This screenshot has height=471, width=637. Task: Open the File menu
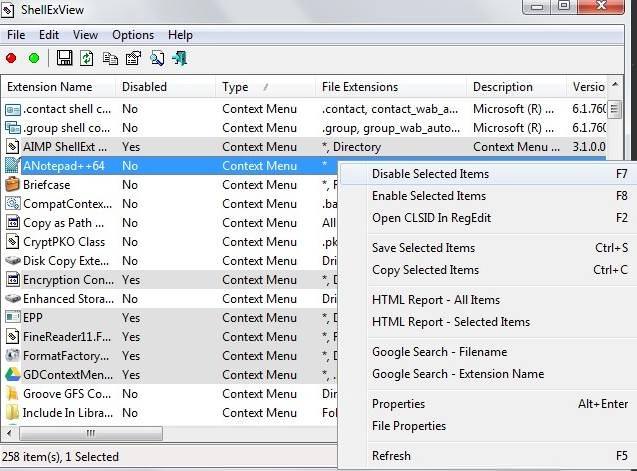16,35
